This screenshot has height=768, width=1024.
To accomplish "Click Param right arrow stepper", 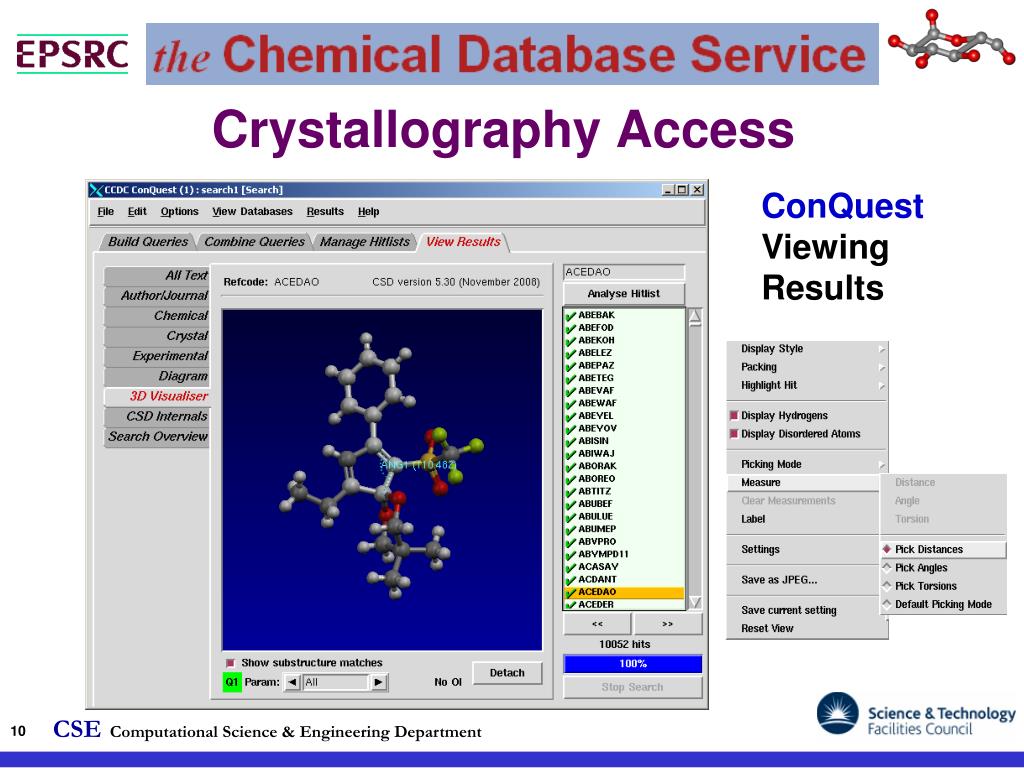I will click(x=379, y=682).
